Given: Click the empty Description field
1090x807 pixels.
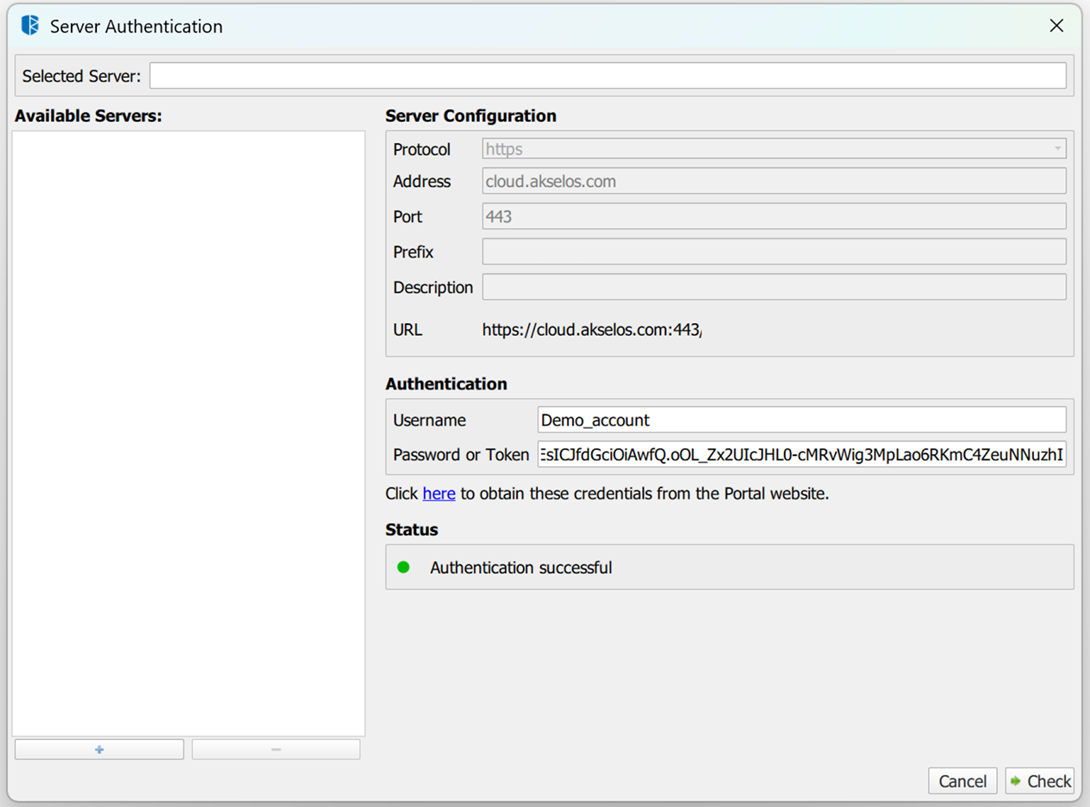Looking at the screenshot, I should click(x=774, y=287).
